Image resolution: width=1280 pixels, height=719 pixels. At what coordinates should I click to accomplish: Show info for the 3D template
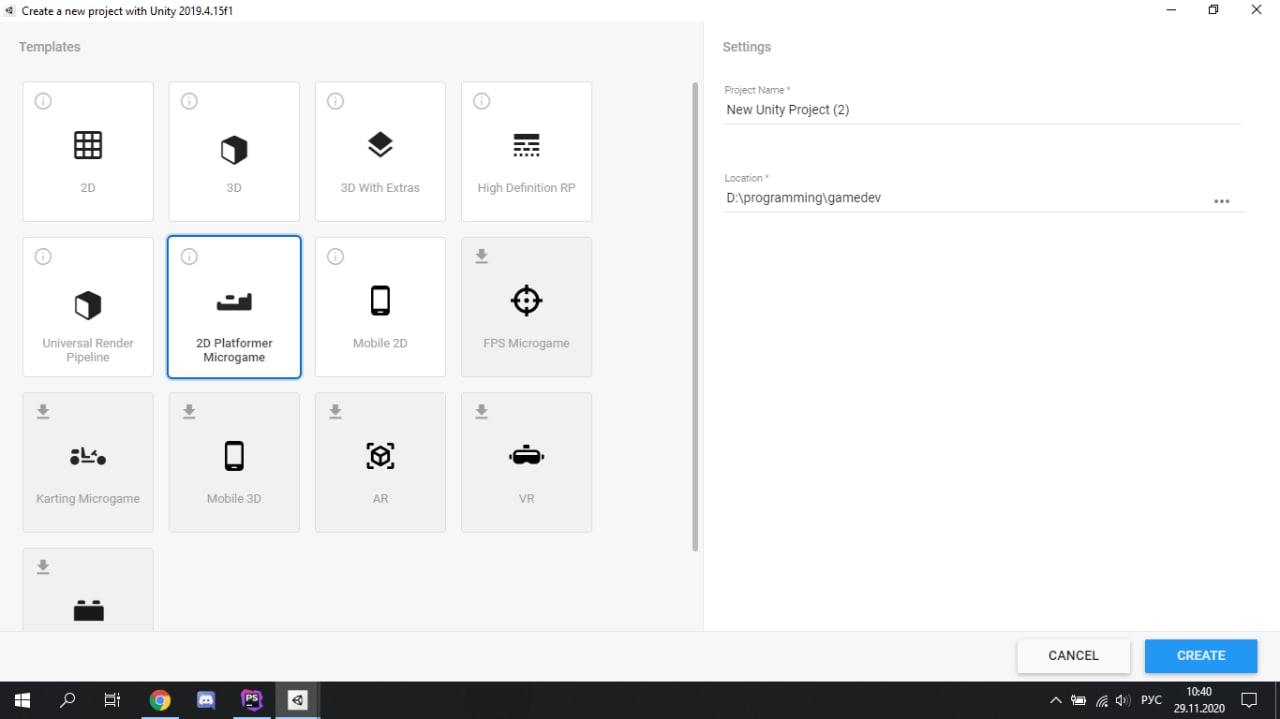[189, 101]
